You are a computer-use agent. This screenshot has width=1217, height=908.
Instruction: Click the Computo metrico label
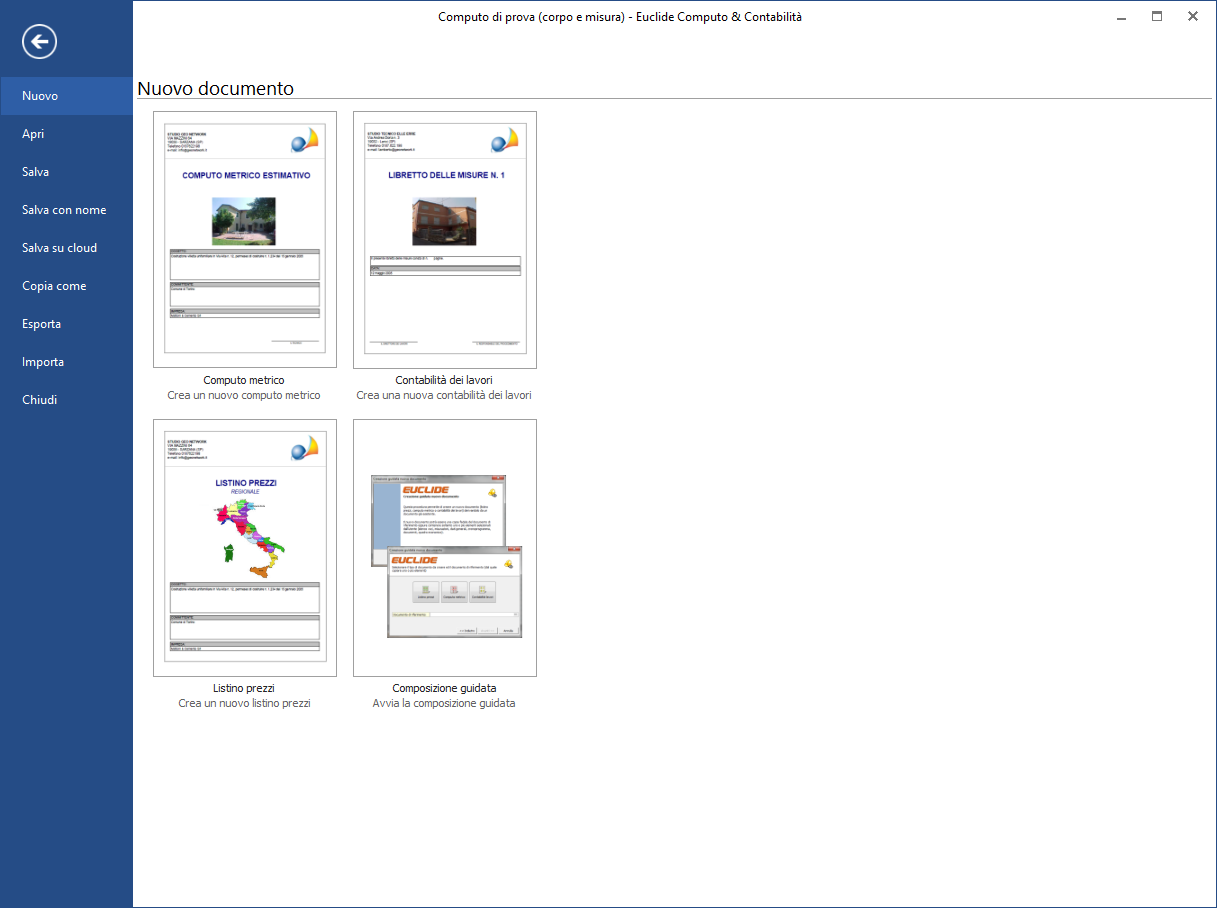(244, 380)
